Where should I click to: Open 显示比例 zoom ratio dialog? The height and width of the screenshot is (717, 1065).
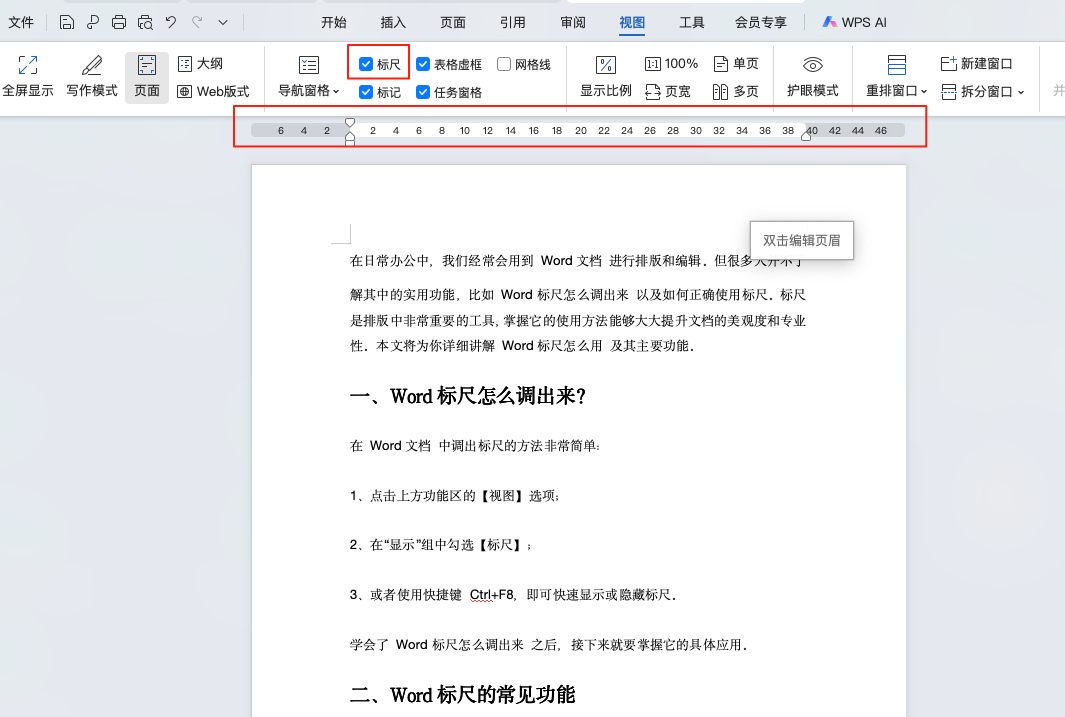[606, 76]
